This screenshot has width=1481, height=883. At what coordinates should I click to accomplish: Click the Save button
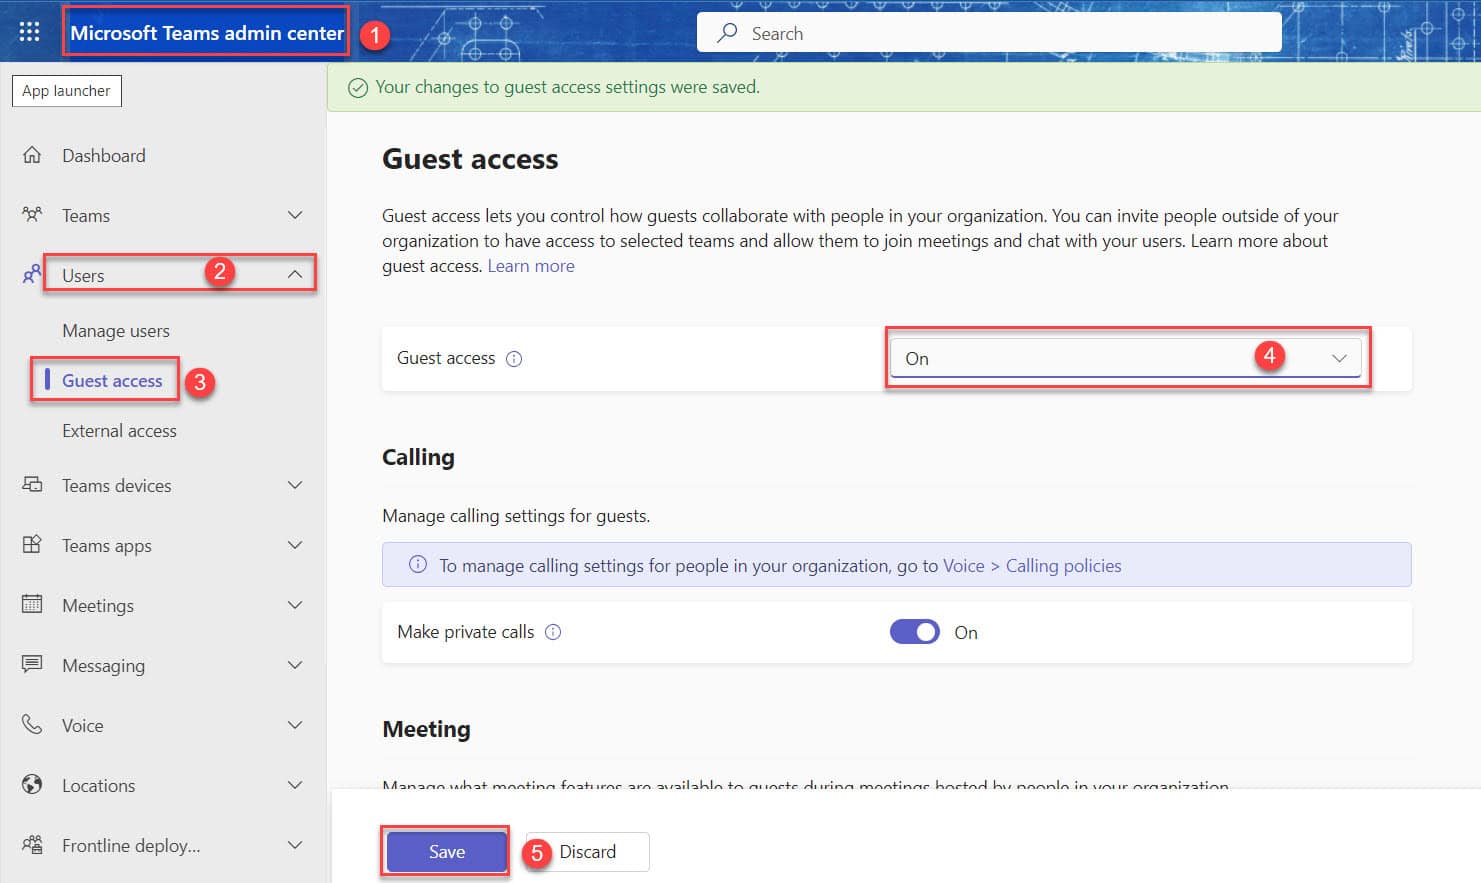tap(446, 852)
